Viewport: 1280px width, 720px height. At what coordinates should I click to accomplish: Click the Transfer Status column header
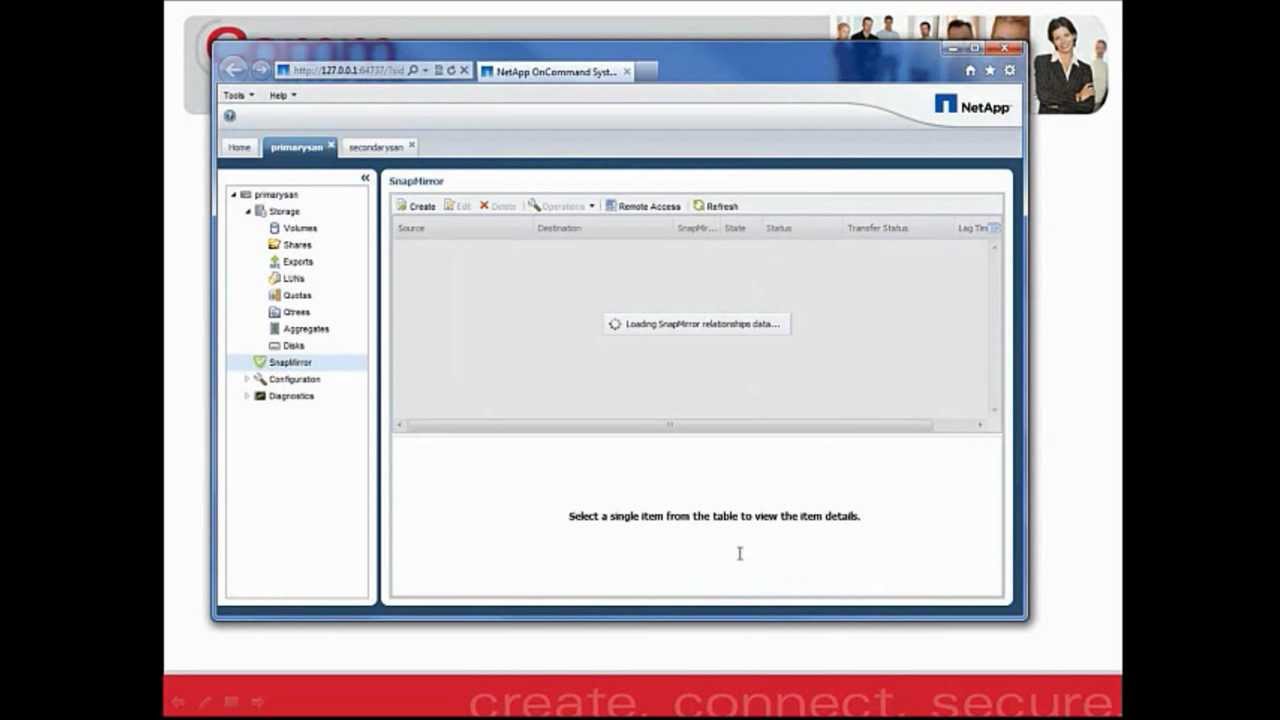point(899,228)
